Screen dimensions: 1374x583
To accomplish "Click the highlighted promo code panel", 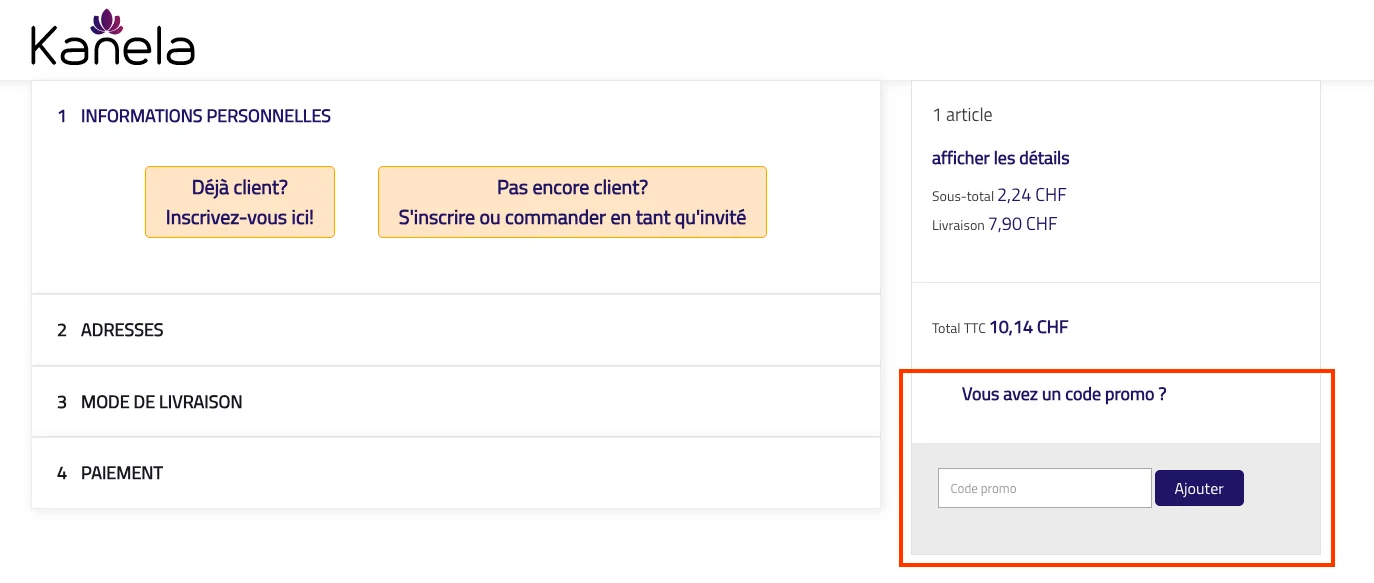I will [1116, 464].
